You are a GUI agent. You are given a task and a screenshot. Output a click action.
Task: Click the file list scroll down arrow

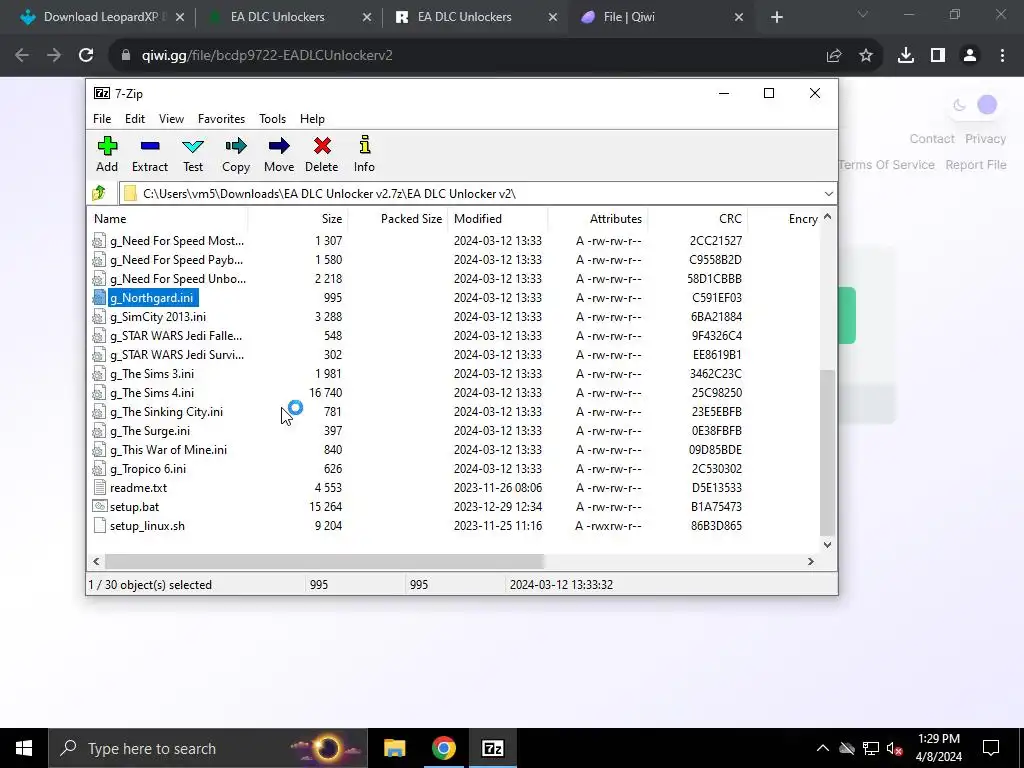pos(827,545)
